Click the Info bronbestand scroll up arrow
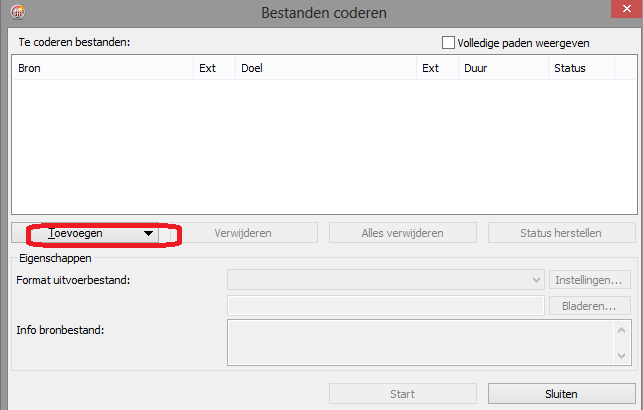 (622, 330)
